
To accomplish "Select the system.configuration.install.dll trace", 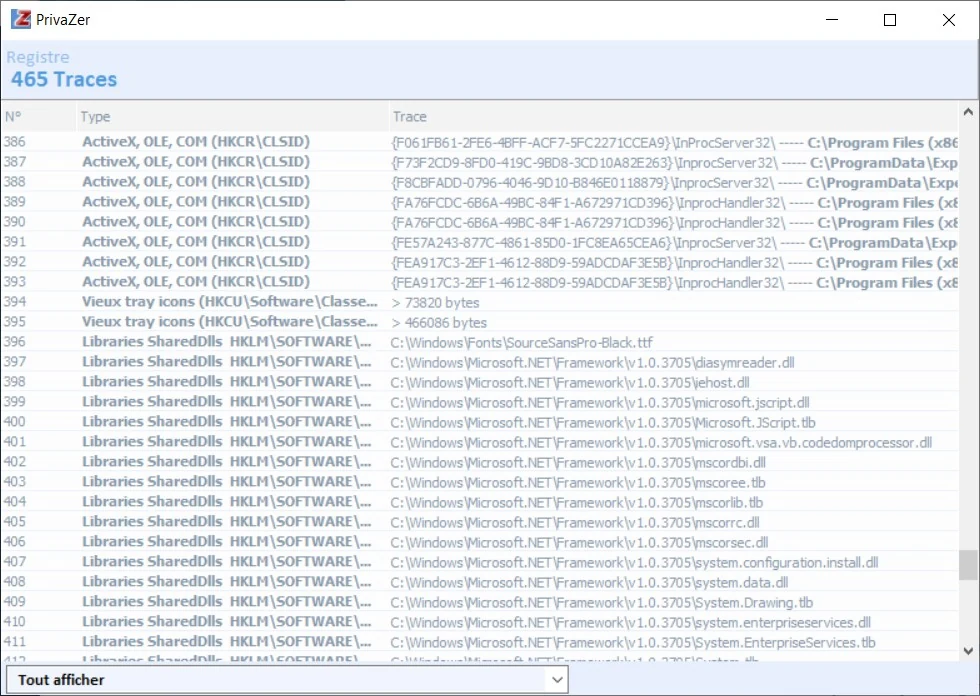I will click(479, 562).
